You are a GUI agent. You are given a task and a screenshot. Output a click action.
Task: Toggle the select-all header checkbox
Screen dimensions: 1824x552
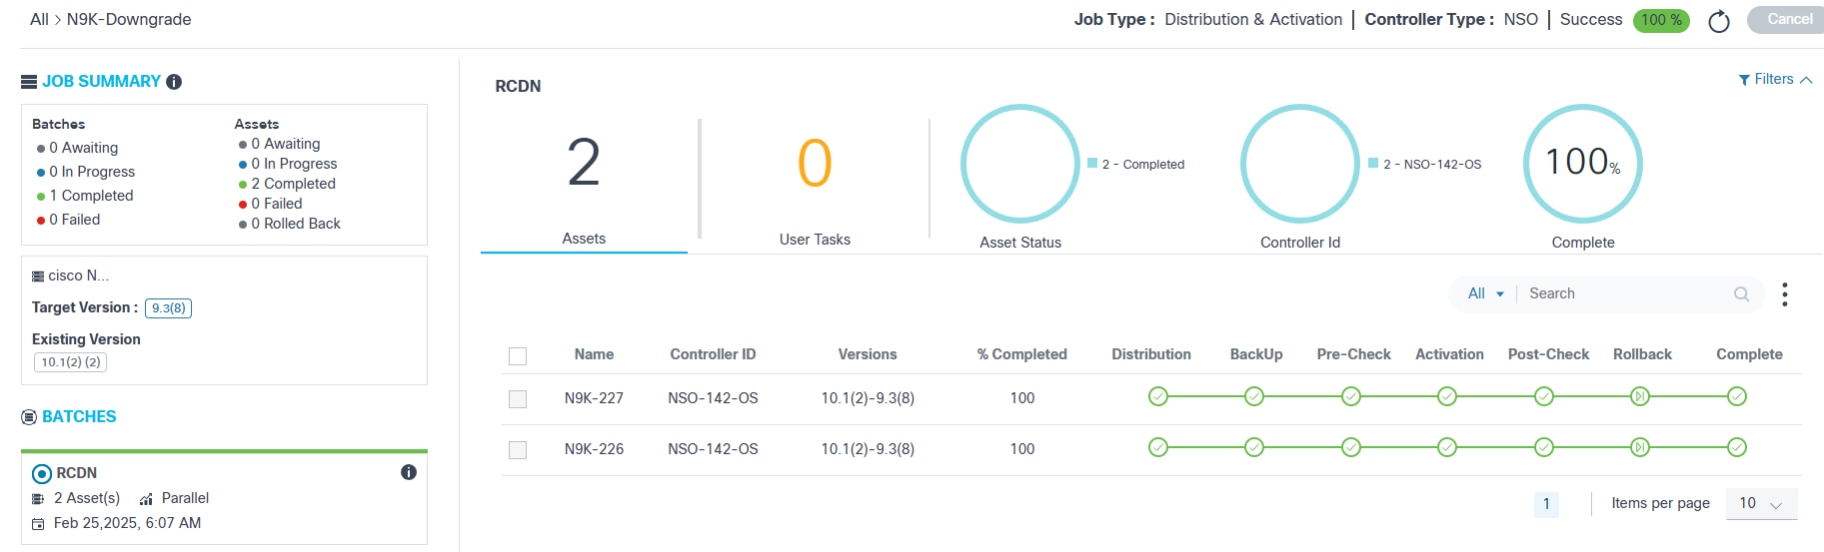pos(517,356)
